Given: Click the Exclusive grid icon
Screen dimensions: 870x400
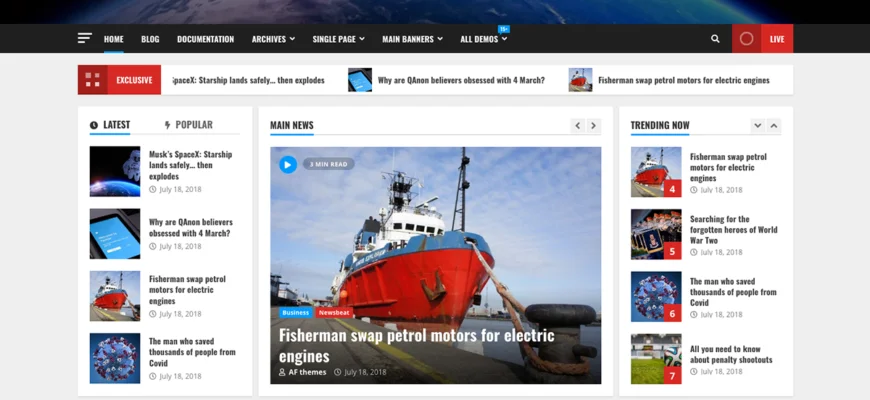Looking at the screenshot, I should [93, 80].
